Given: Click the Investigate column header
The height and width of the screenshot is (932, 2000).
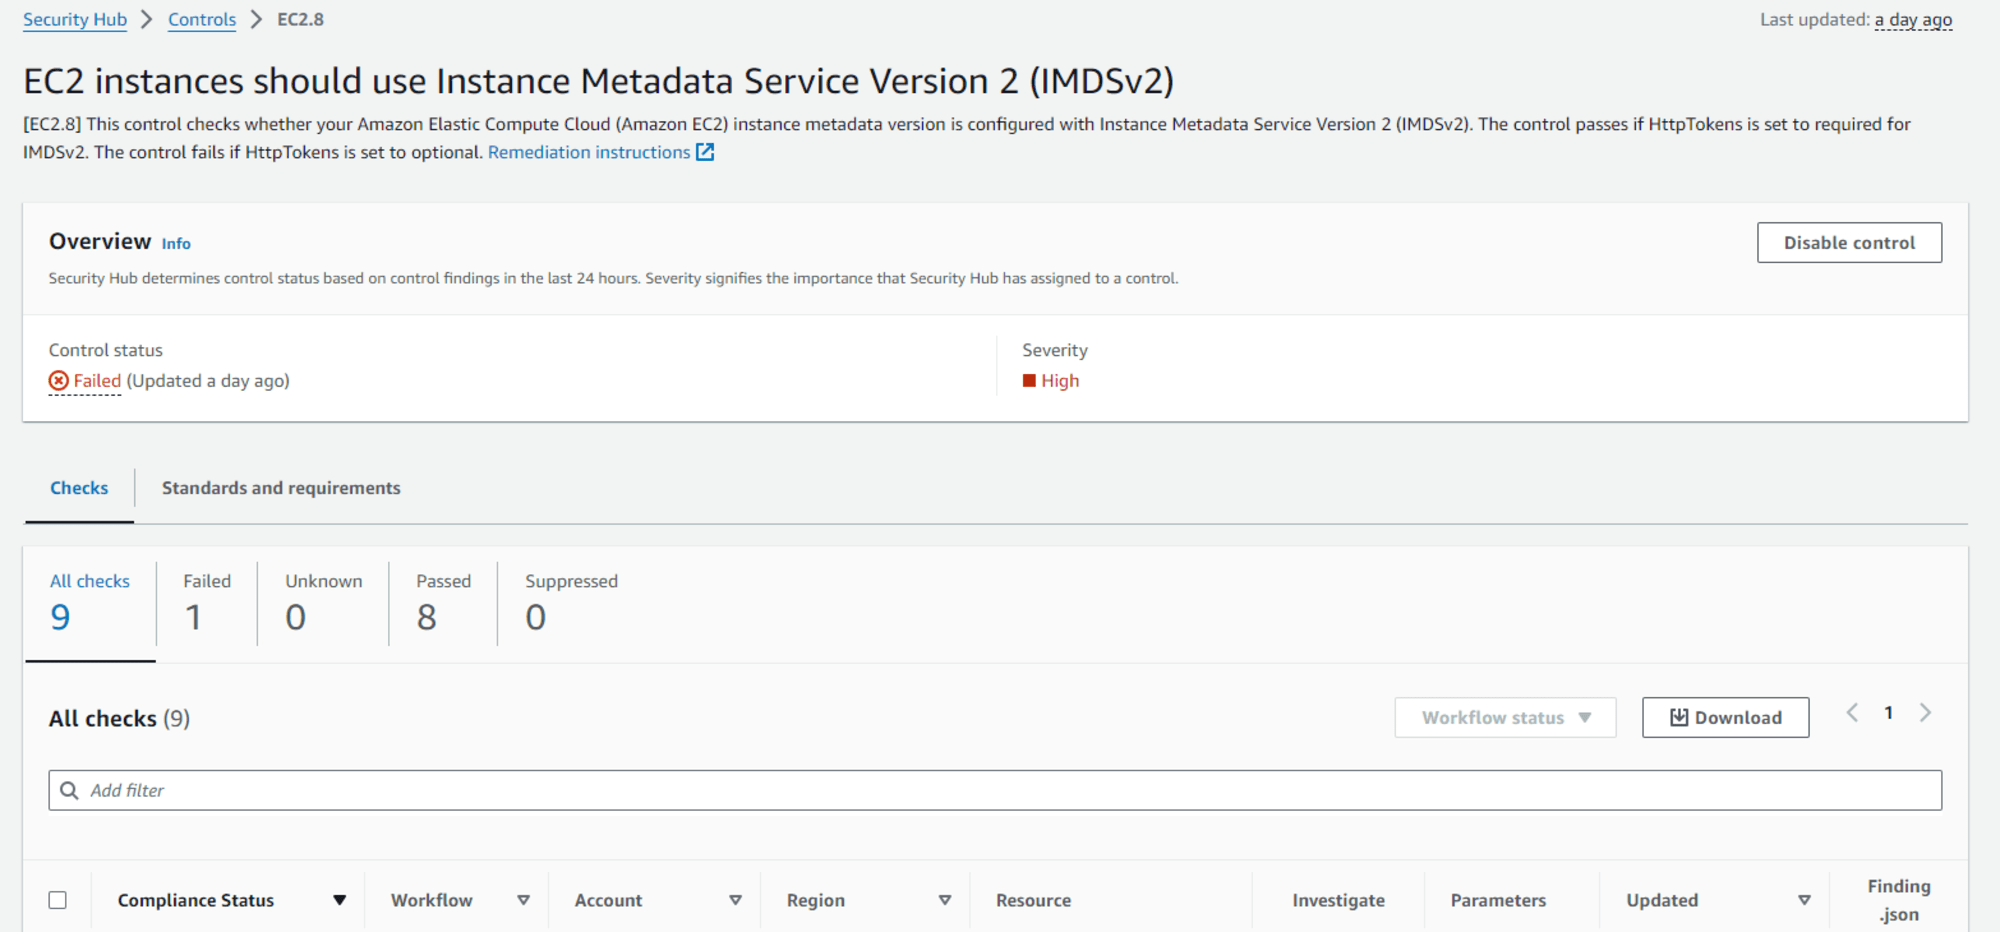Looking at the screenshot, I should (1338, 900).
